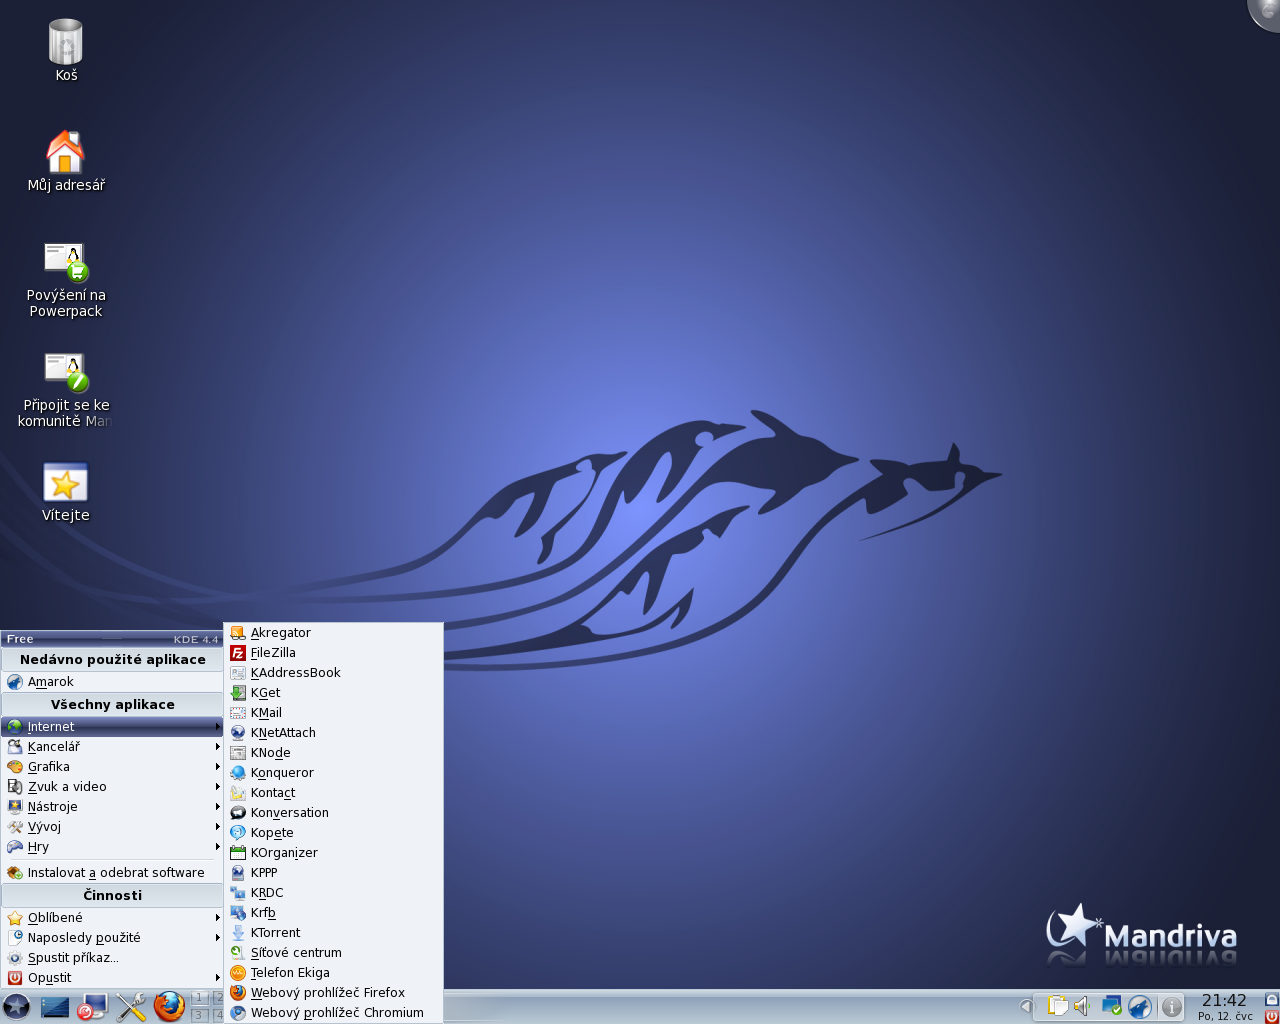Launch Webový prohlížeč Chromium
This screenshot has width=1280, height=1024.
pyautogui.click(x=333, y=1013)
